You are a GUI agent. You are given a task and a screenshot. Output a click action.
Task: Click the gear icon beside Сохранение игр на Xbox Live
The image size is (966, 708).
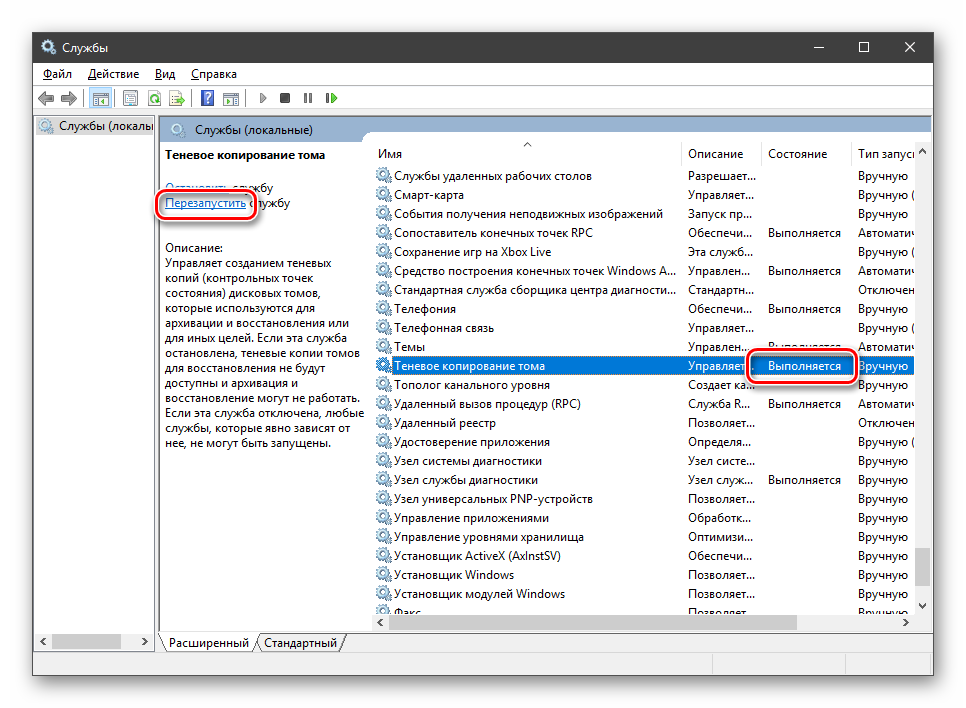coord(384,252)
